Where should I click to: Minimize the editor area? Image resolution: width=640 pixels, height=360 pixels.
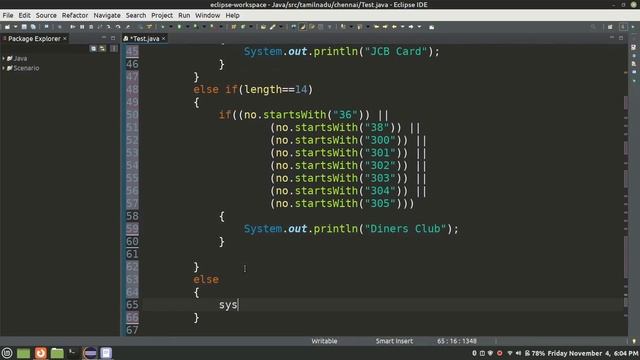click(612, 38)
